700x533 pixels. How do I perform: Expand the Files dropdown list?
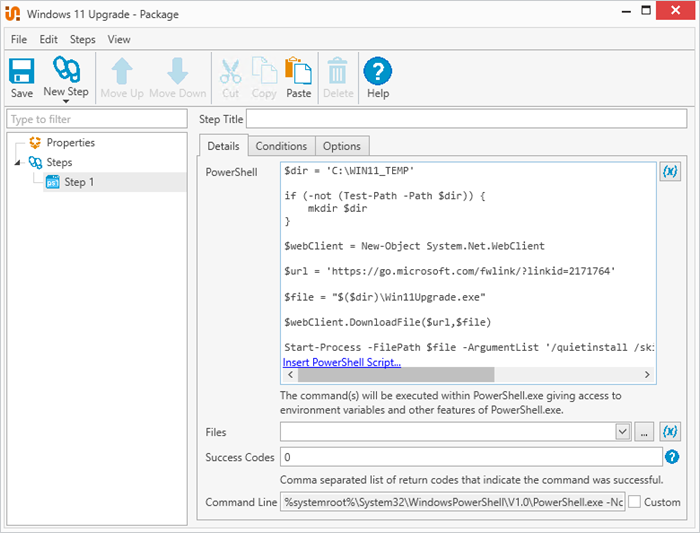tap(622, 432)
